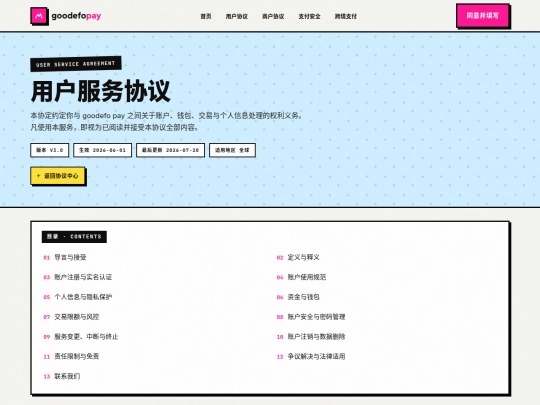Screen dimensions: 540x405
Task: Jump to section 11 责任限制与免责
Action: click(71, 356)
